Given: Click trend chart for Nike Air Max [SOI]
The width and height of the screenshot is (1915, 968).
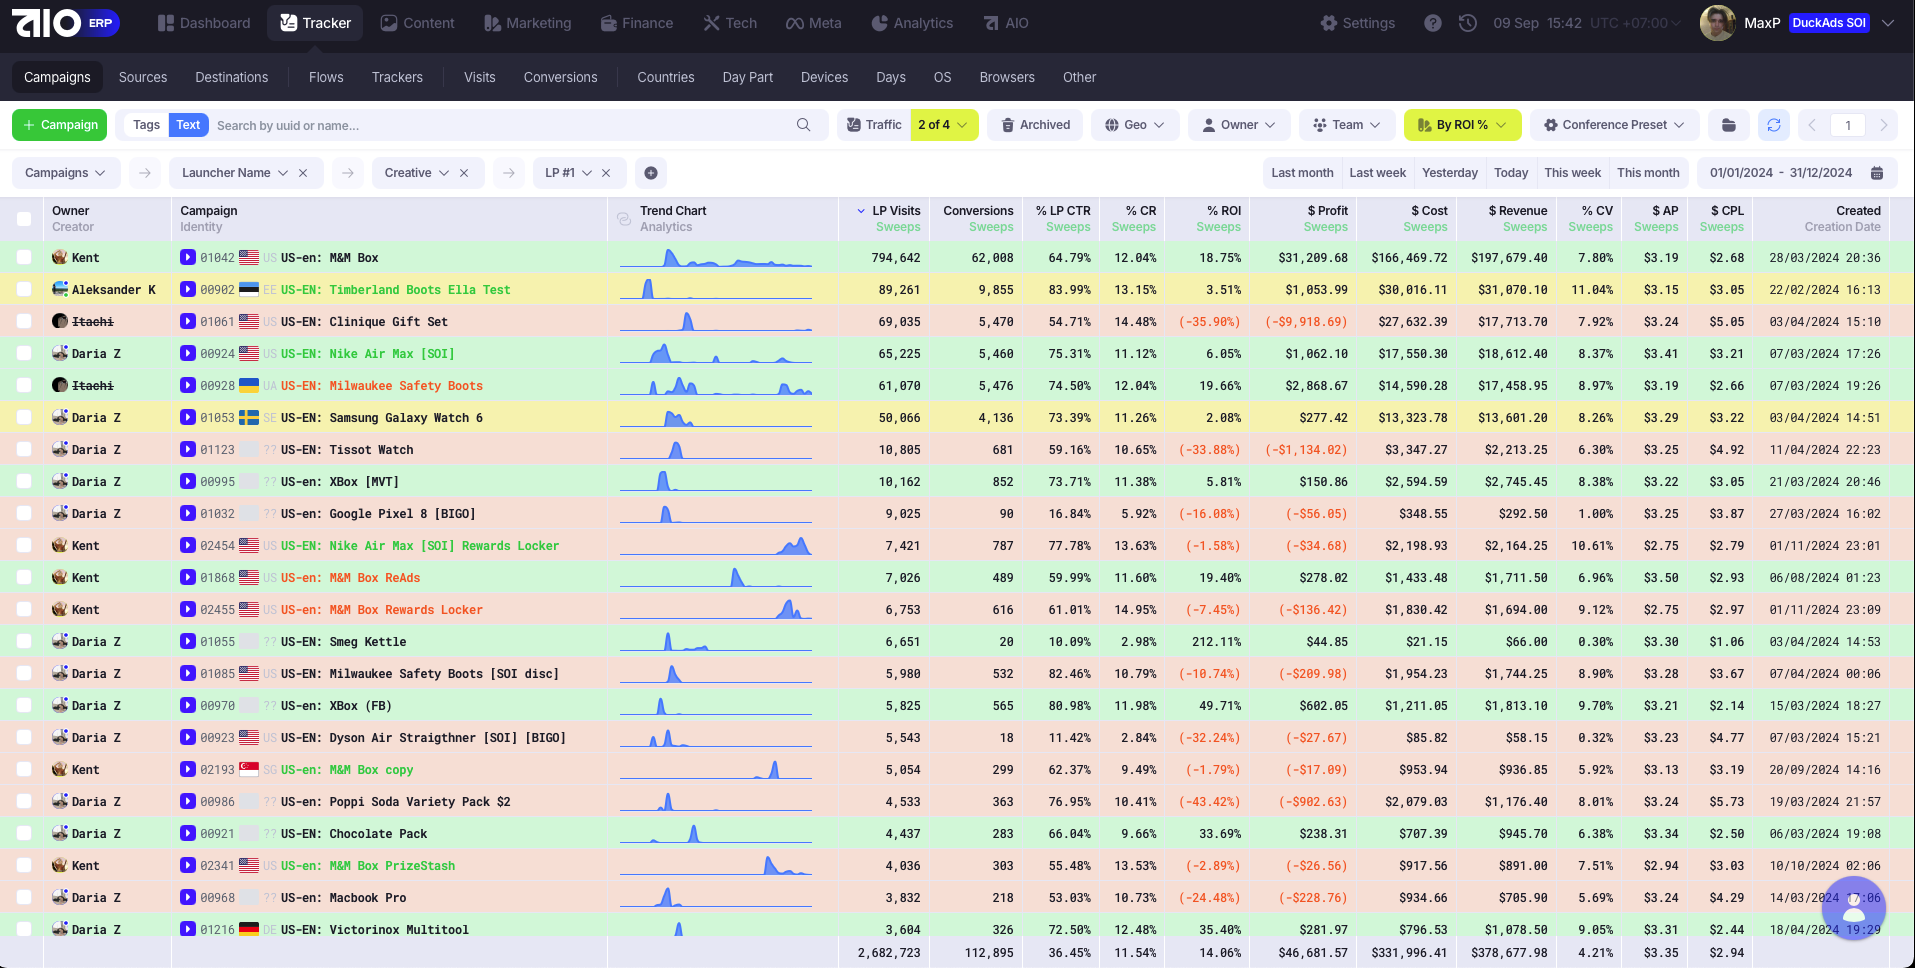Looking at the screenshot, I should tap(716, 353).
